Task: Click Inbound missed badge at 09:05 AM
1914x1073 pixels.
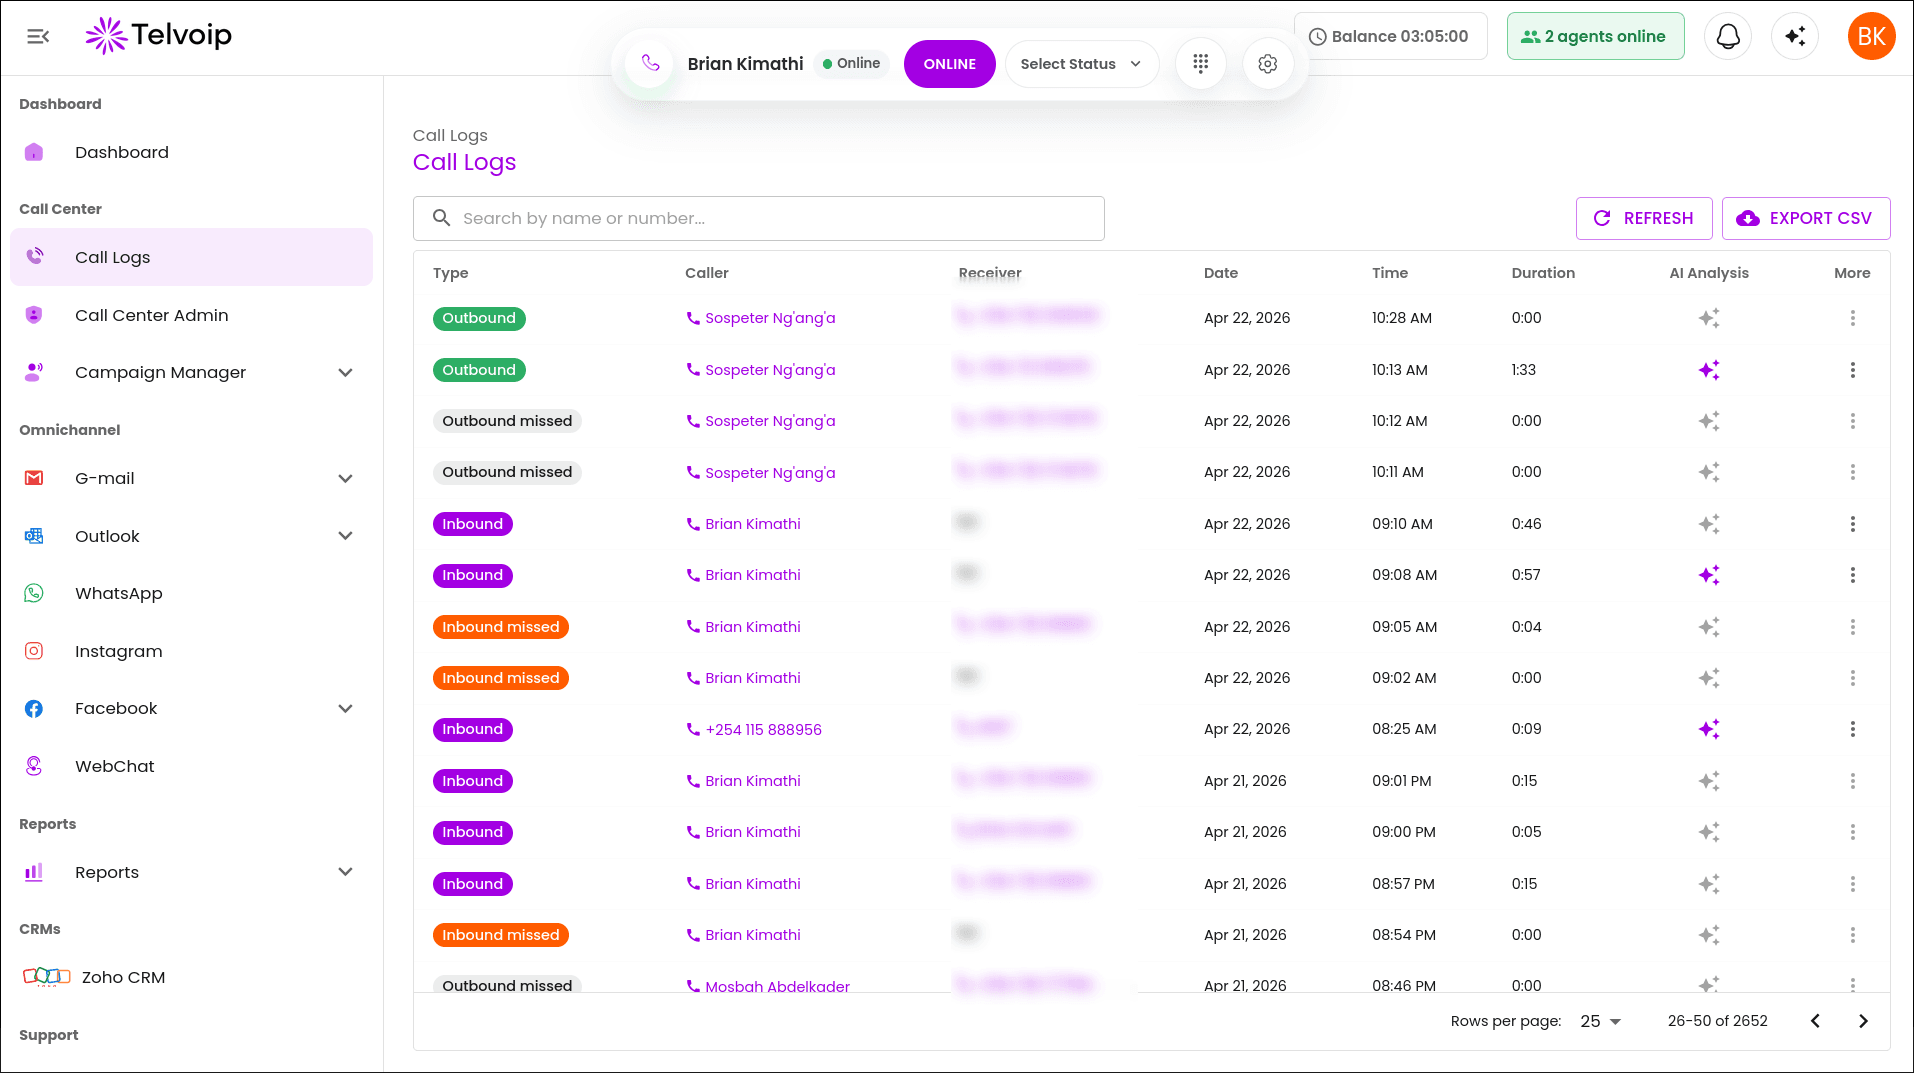Action: (x=501, y=627)
